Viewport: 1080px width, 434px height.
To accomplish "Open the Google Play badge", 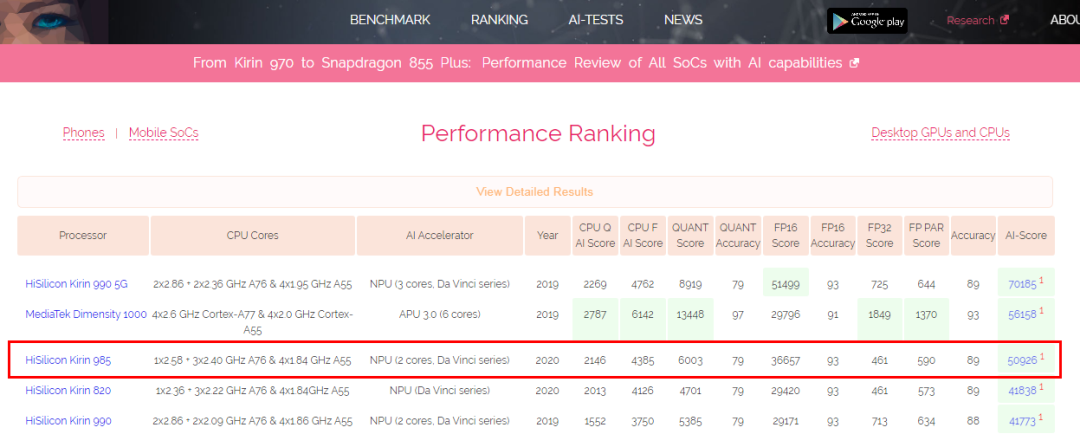I will click(867, 21).
